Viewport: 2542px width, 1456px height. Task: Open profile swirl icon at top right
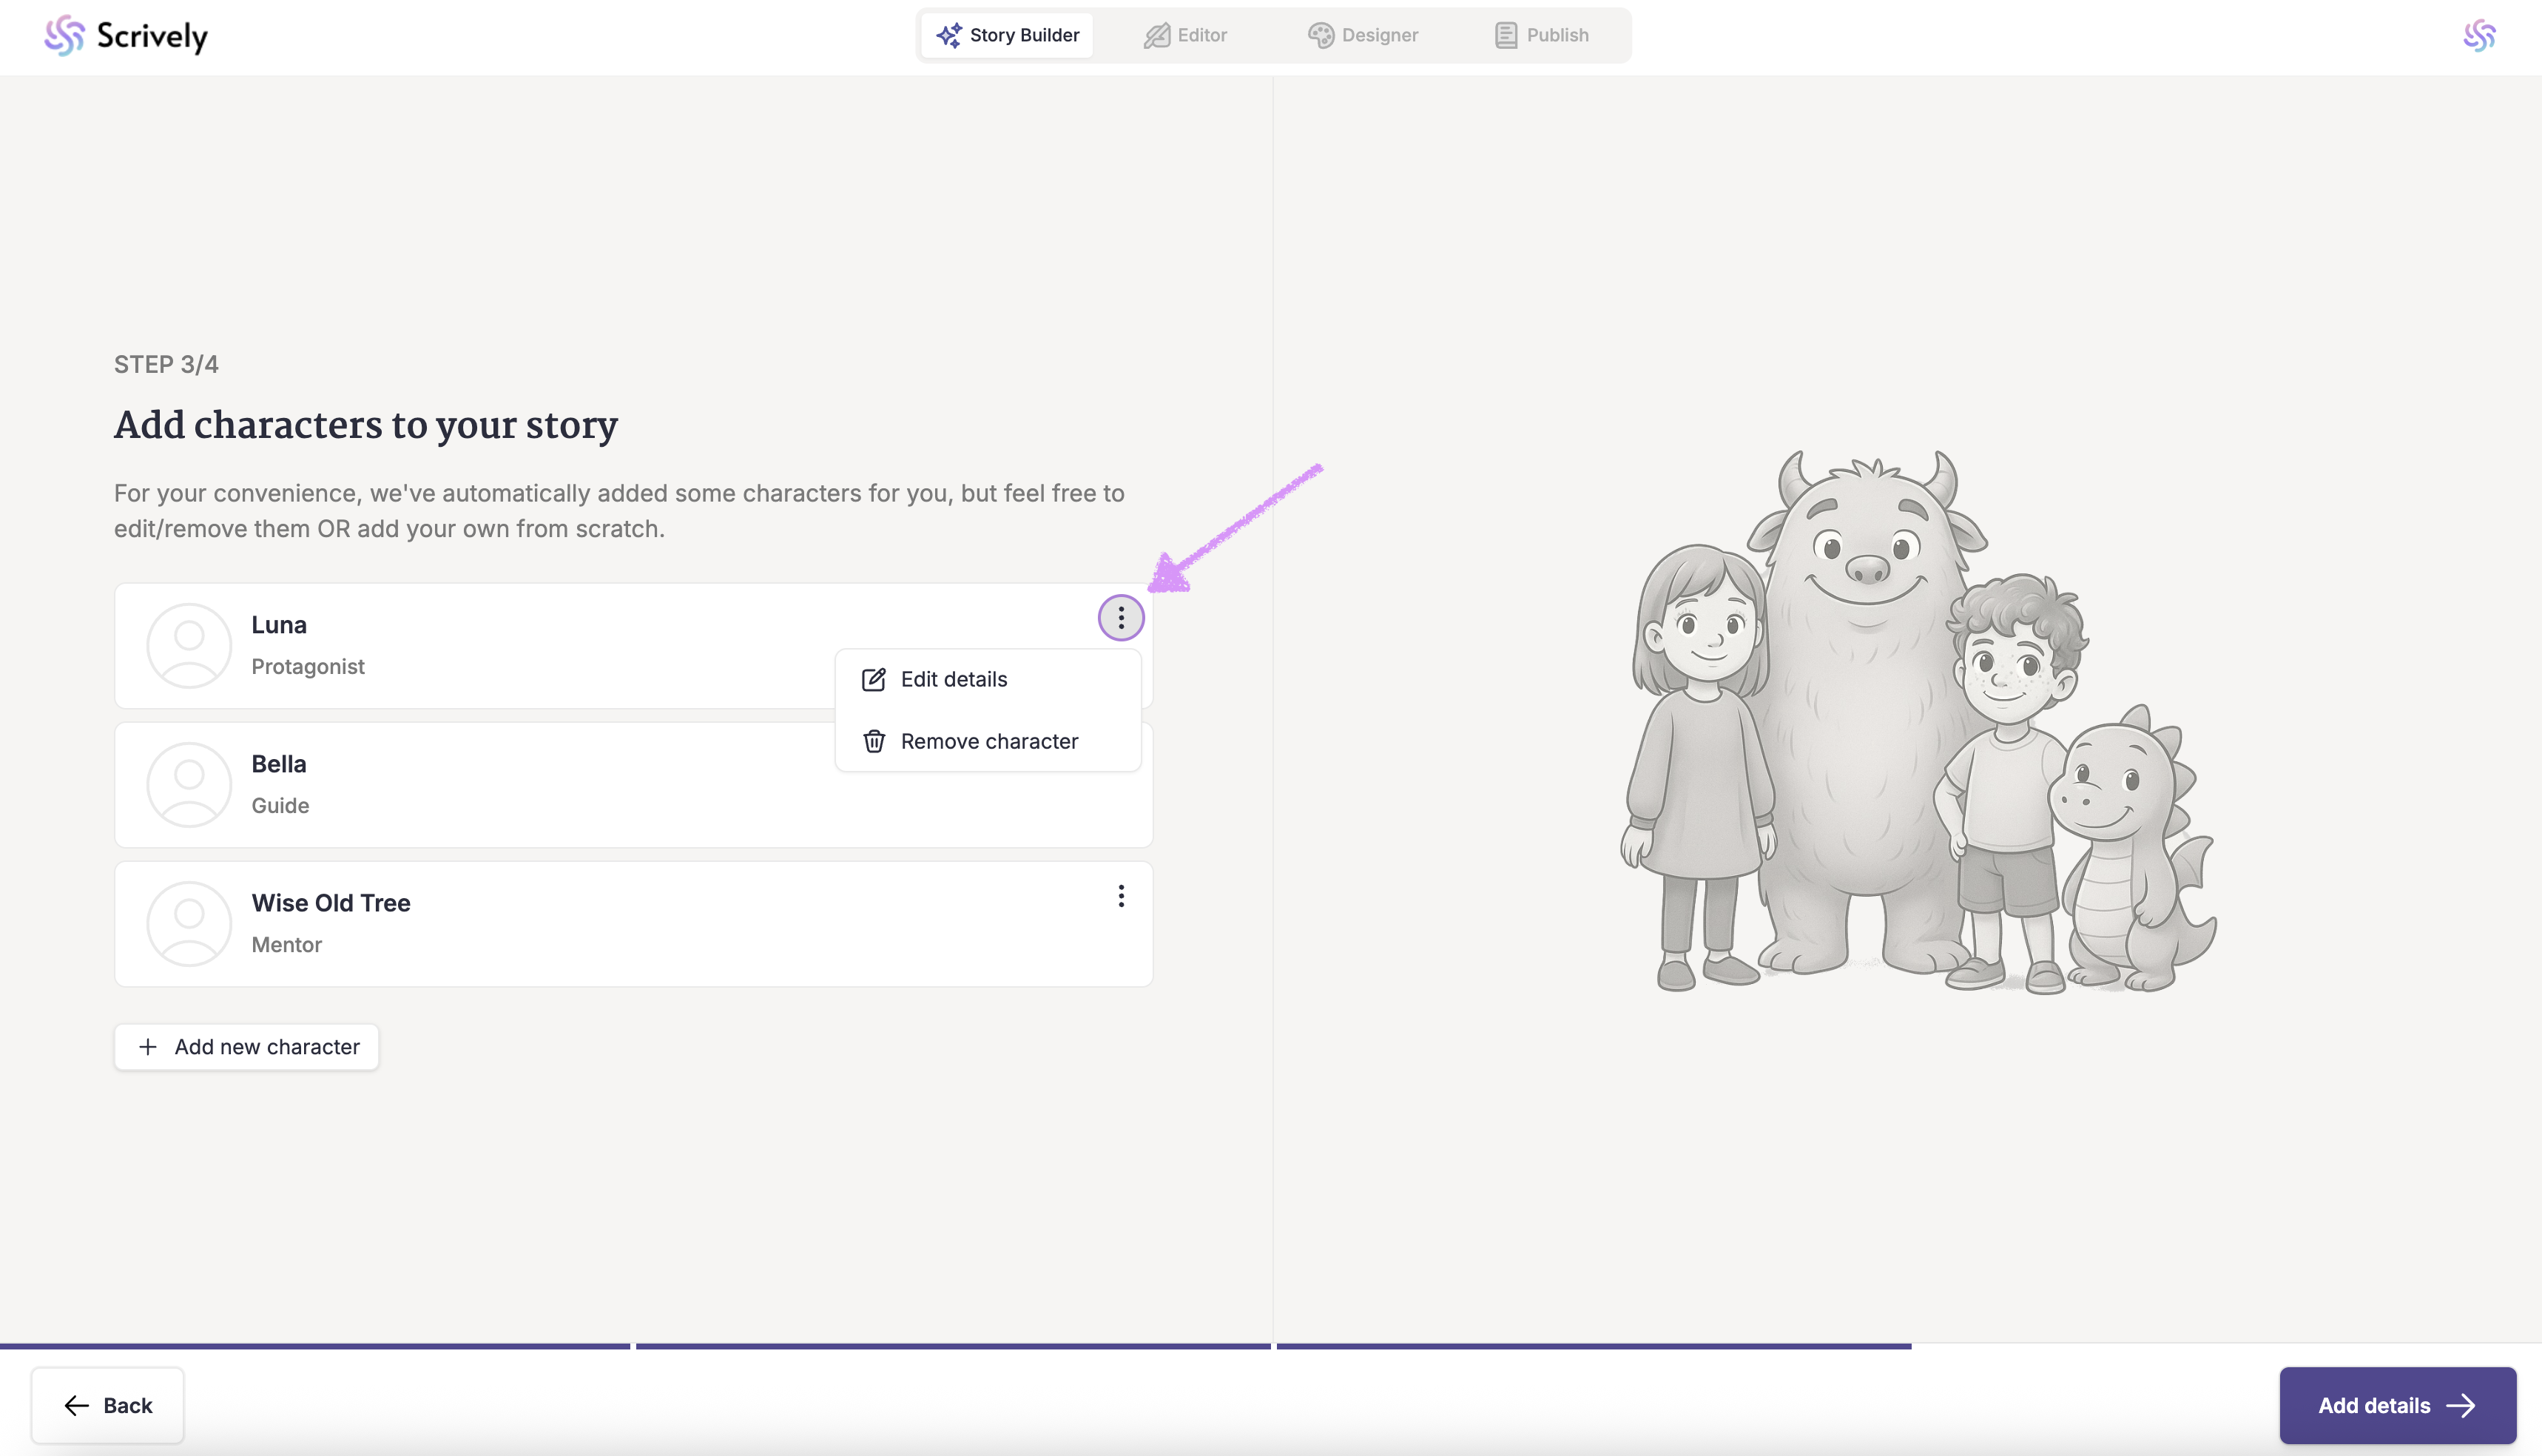[x=2479, y=36]
